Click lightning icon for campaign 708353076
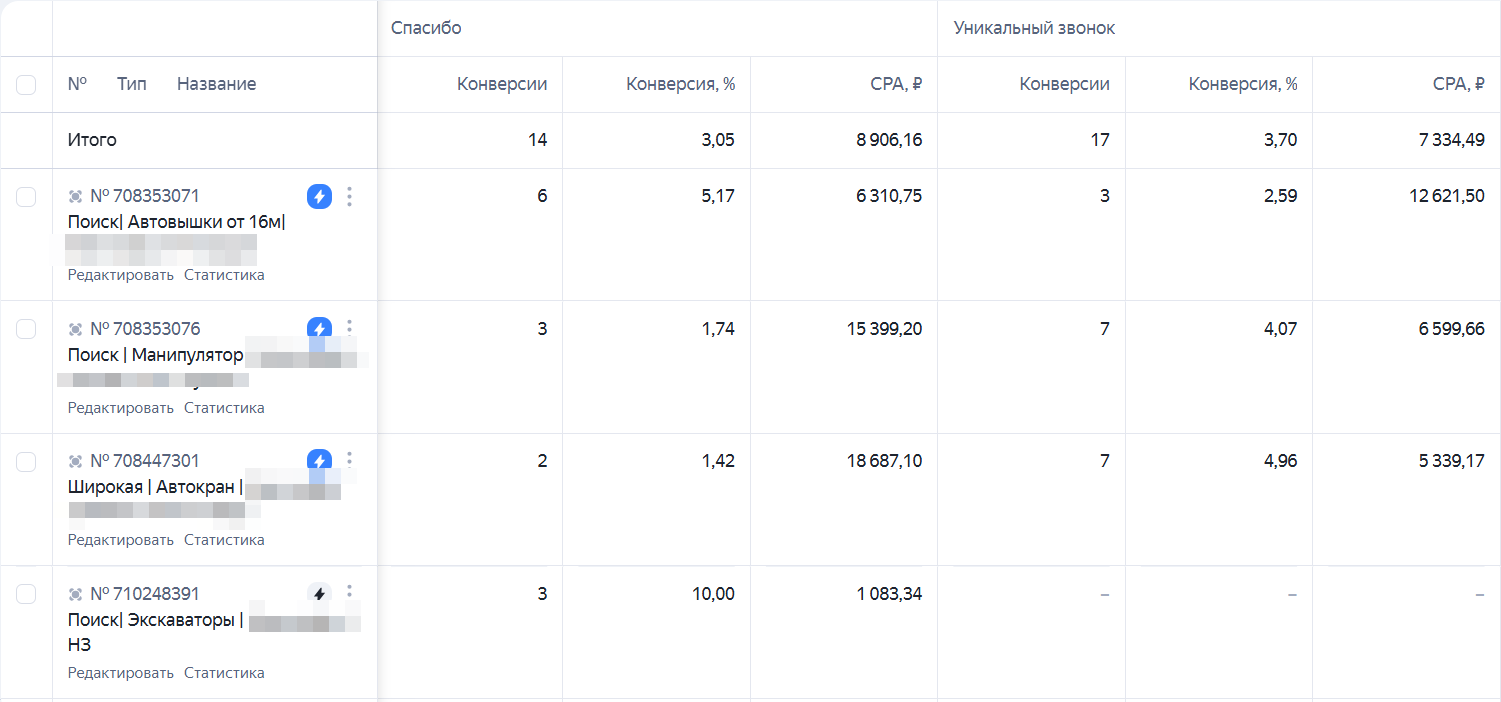The height and width of the screenshot is (702, 1501). pyautogui.click(x=319, y=328)
